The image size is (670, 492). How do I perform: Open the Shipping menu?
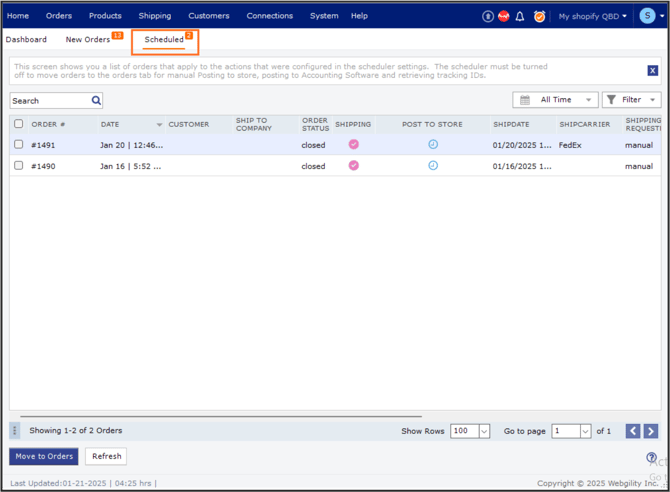pyautogui.click(x=154, y=16)
